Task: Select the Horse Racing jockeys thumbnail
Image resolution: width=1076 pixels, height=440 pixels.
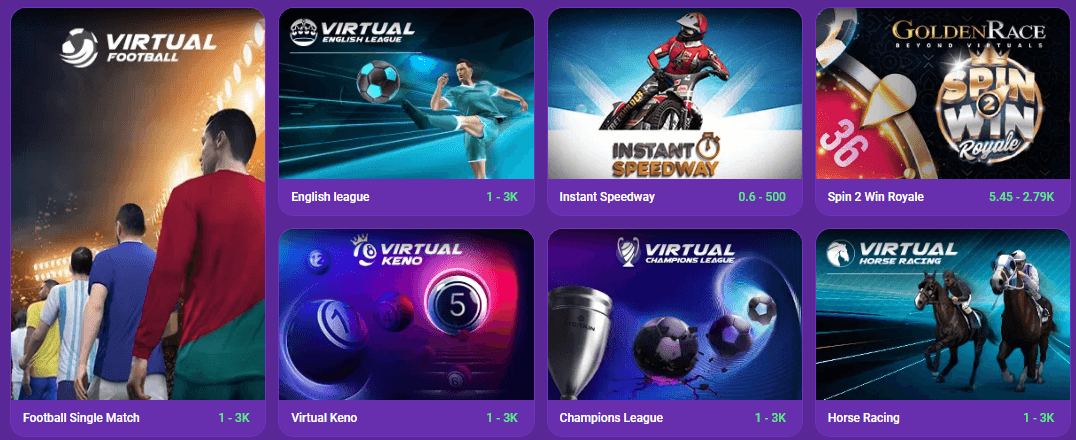Action: [943, 314]
